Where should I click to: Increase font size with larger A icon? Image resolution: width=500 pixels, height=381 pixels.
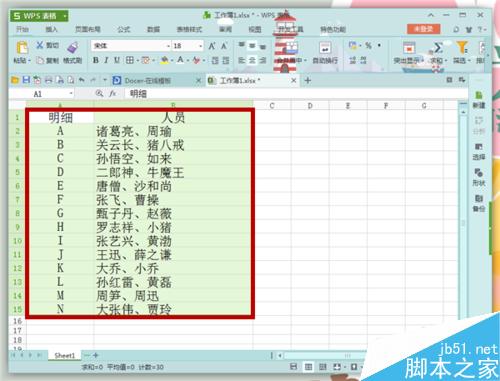(x=212, y=46)
